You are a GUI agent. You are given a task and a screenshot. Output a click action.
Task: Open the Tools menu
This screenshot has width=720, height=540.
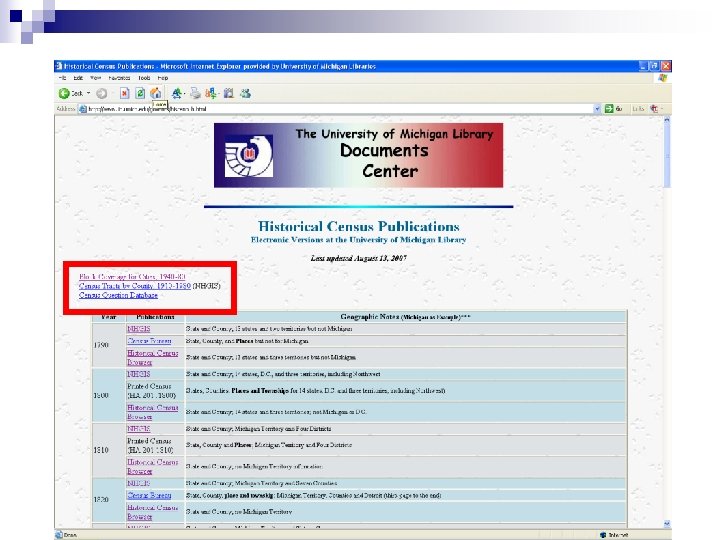[144, 78]
